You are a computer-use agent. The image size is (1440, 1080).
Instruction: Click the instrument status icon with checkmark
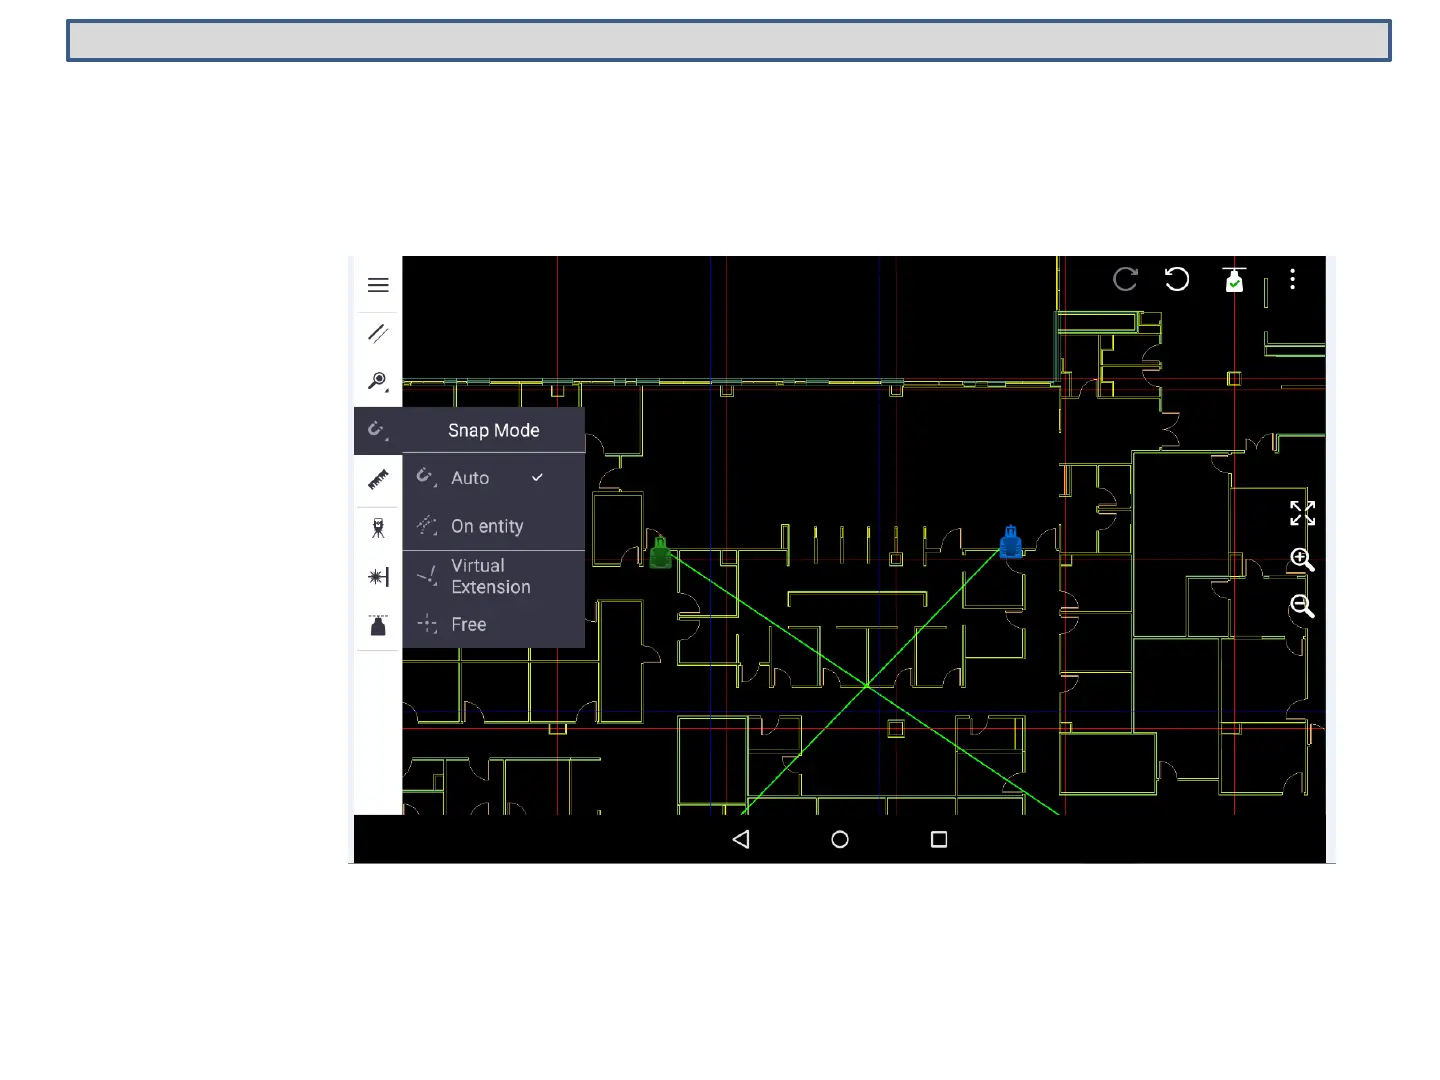[1235, 280]
